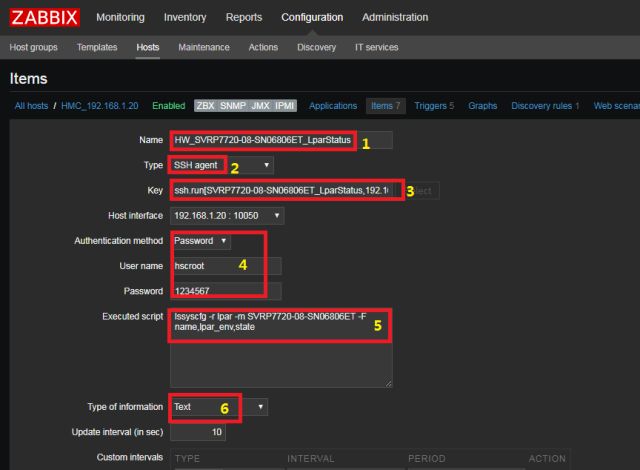Viewport: 640px width, 470px height.
Task: Open the Triggers 5 link
Action: coord(434,106)
